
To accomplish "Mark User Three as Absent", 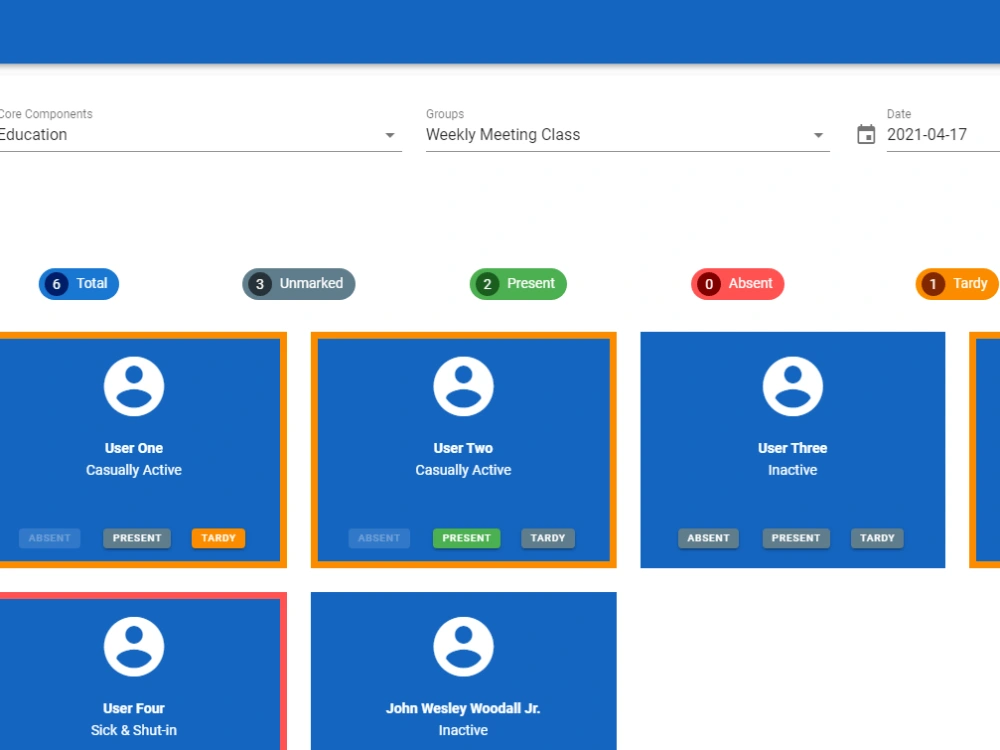I will (708, 538).
